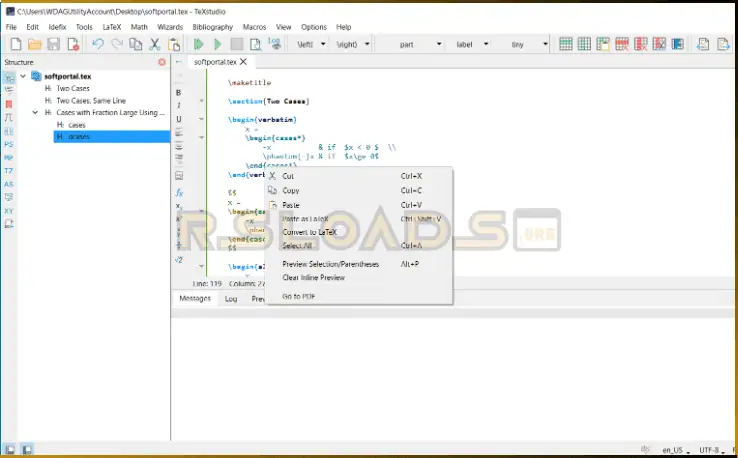738x458 pixels.
Task: Open the TZ TikZ sidebar panel
Action: coord(9,171)
